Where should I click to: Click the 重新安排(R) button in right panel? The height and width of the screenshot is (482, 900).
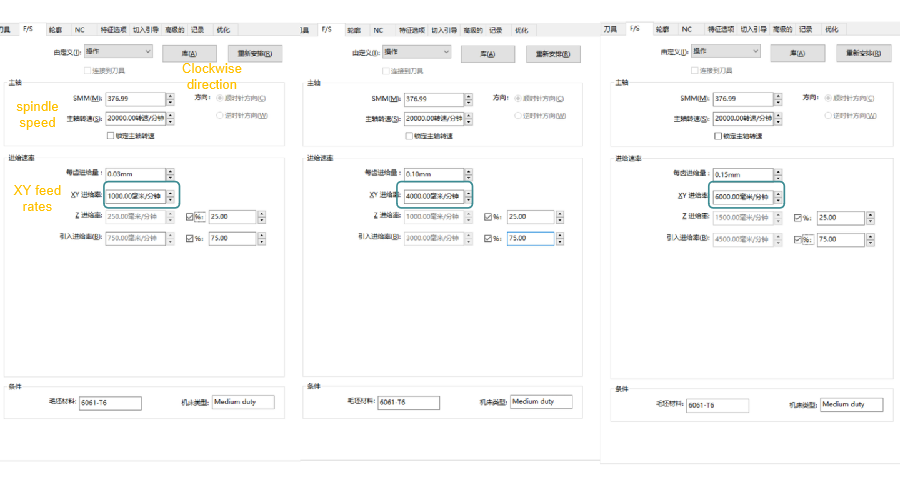(x=863, y=53)
